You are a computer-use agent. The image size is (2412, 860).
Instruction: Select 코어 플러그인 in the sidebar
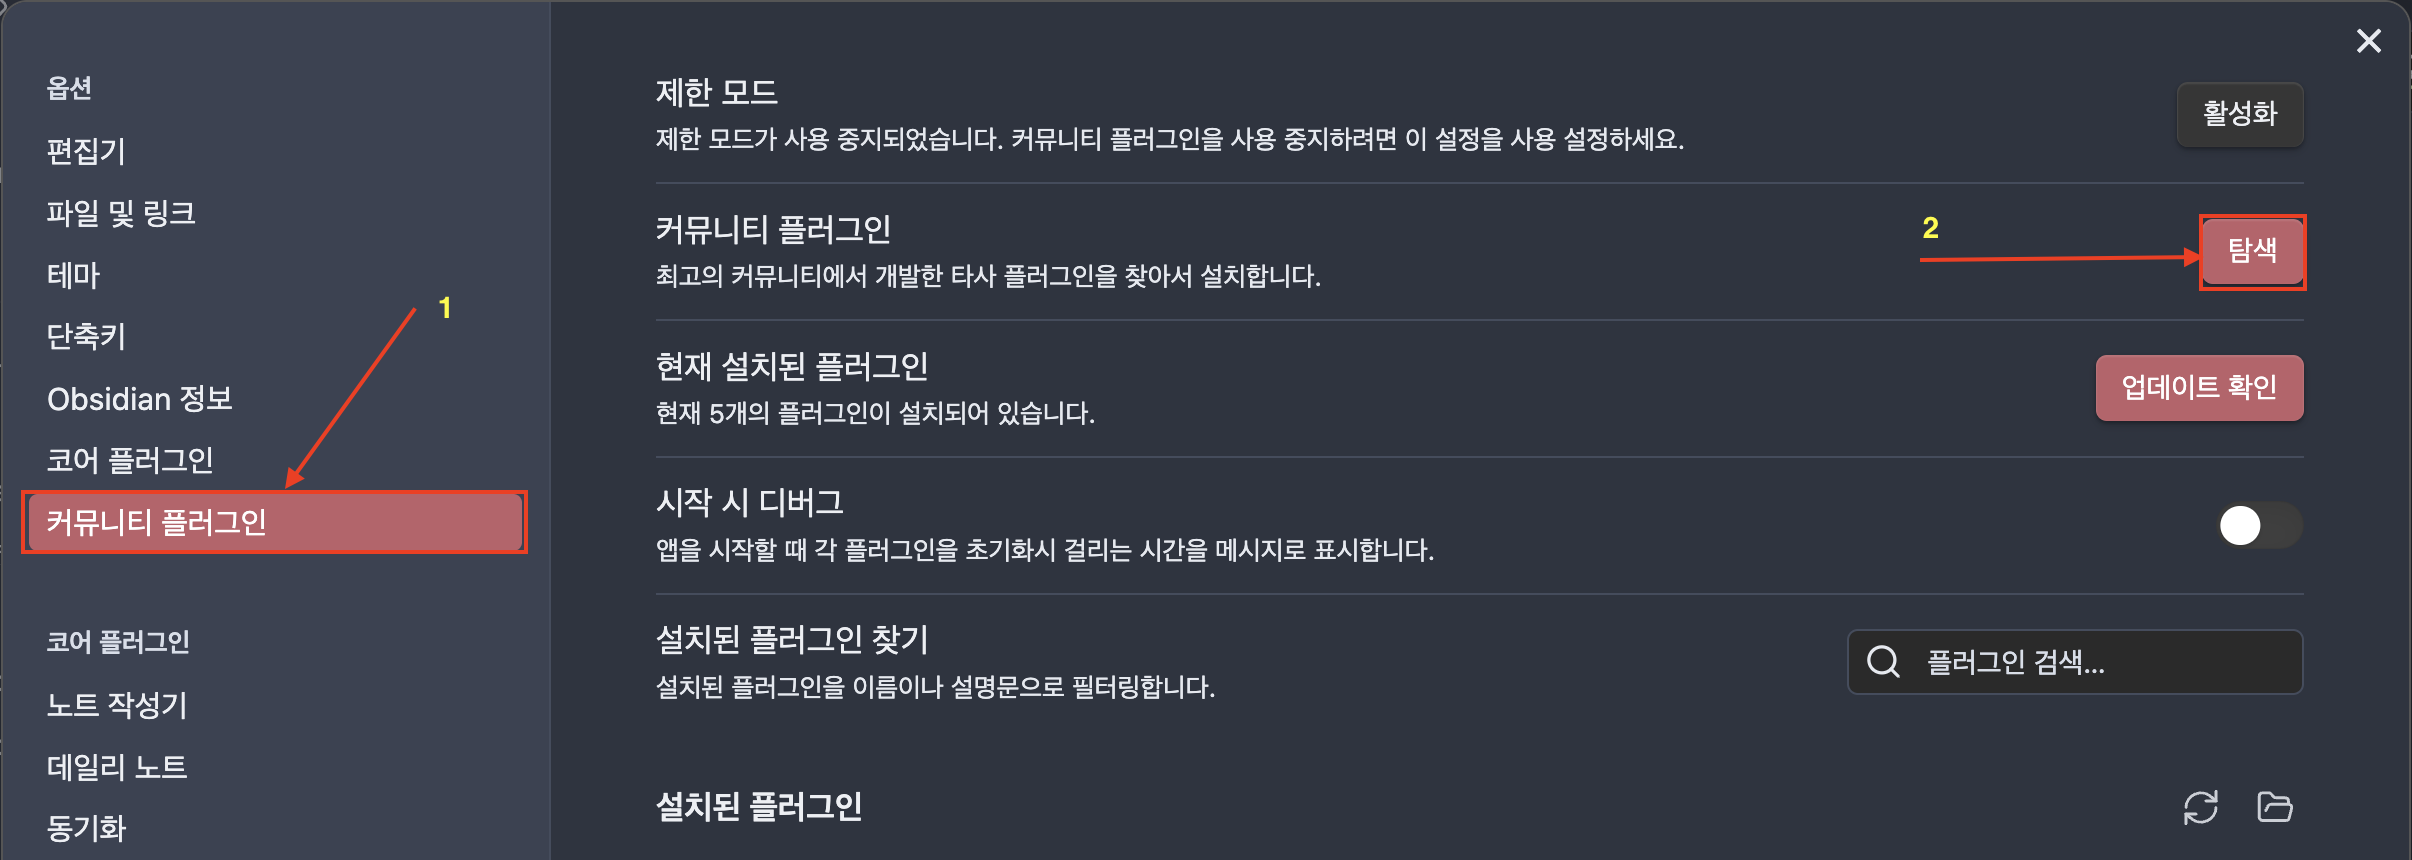pyautogui.click(x=131, y=459)
